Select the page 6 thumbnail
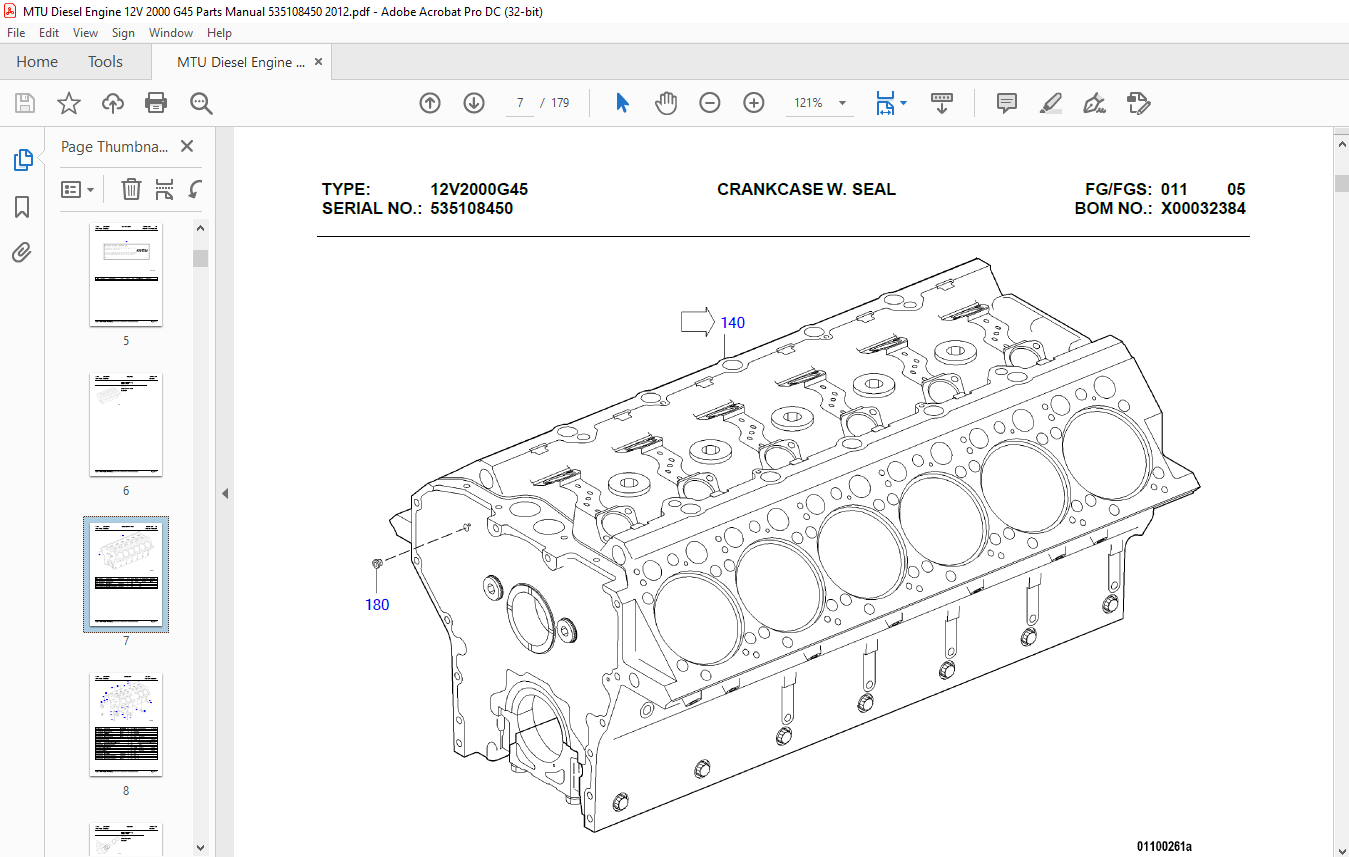This screenshot has width=1349, height=857. [x=126, y=425]
